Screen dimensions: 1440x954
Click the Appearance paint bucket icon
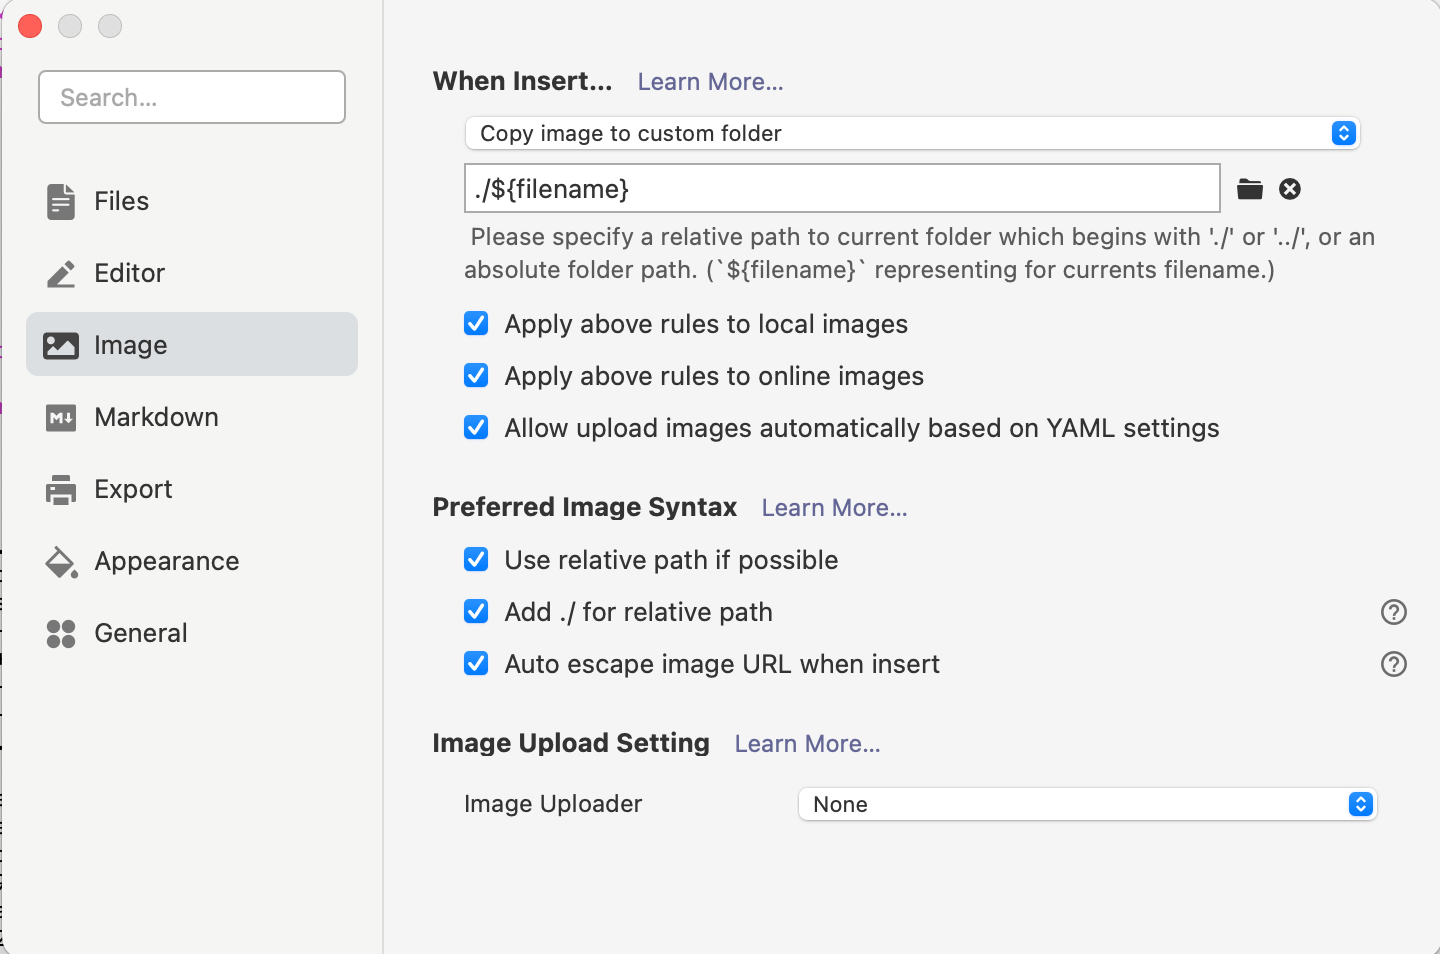tap(61, 562)
